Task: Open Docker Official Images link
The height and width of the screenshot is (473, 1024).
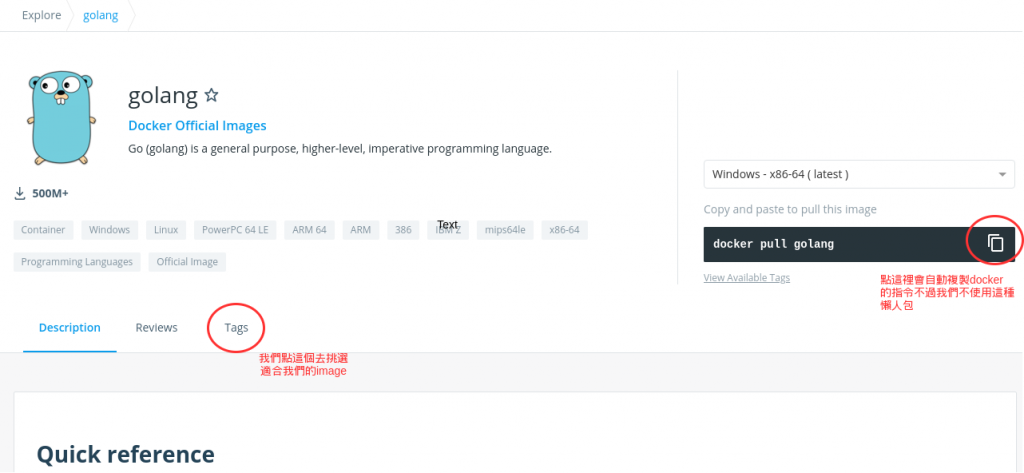Action: point(197,125)
